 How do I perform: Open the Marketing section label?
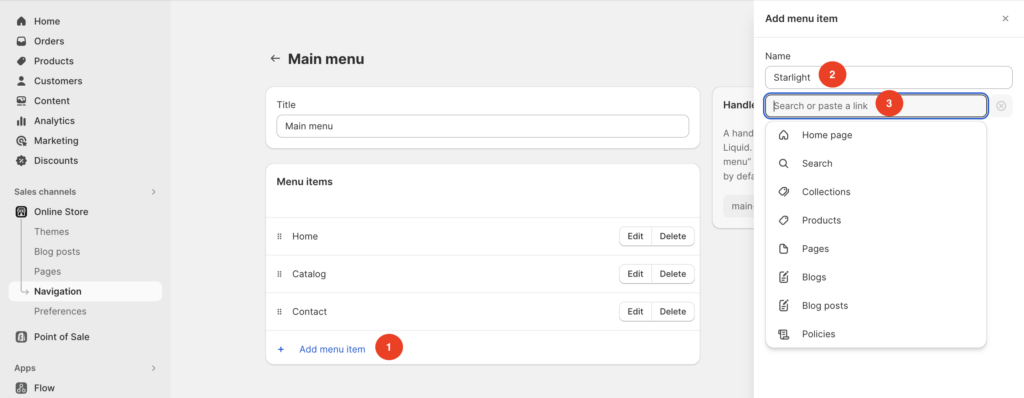click(x=56, y=141)
